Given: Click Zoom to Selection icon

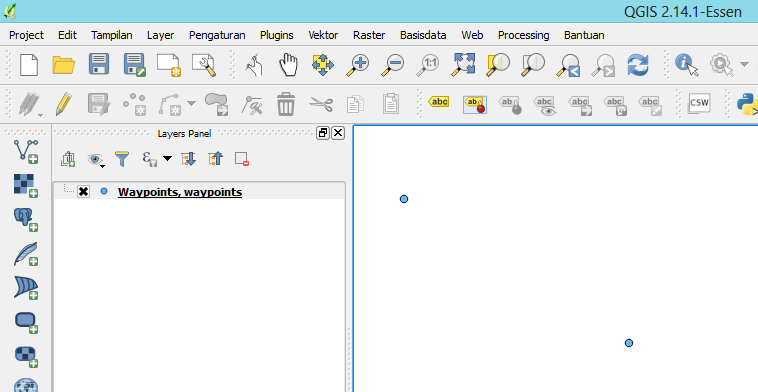Looking at the screenshot, I should tap(498, 65).
